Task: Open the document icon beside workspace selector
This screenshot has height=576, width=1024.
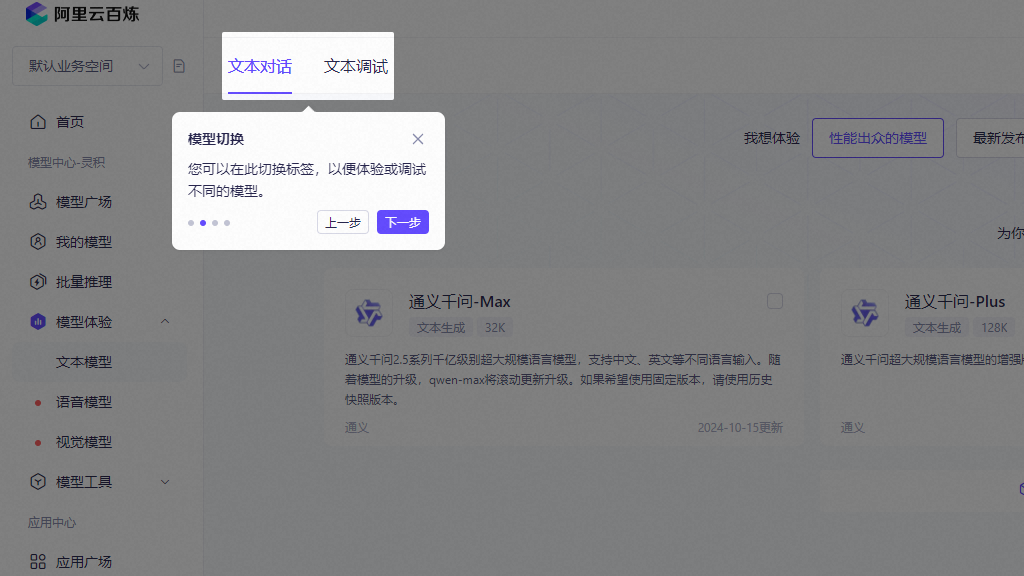Action: (x=179, y=66)
